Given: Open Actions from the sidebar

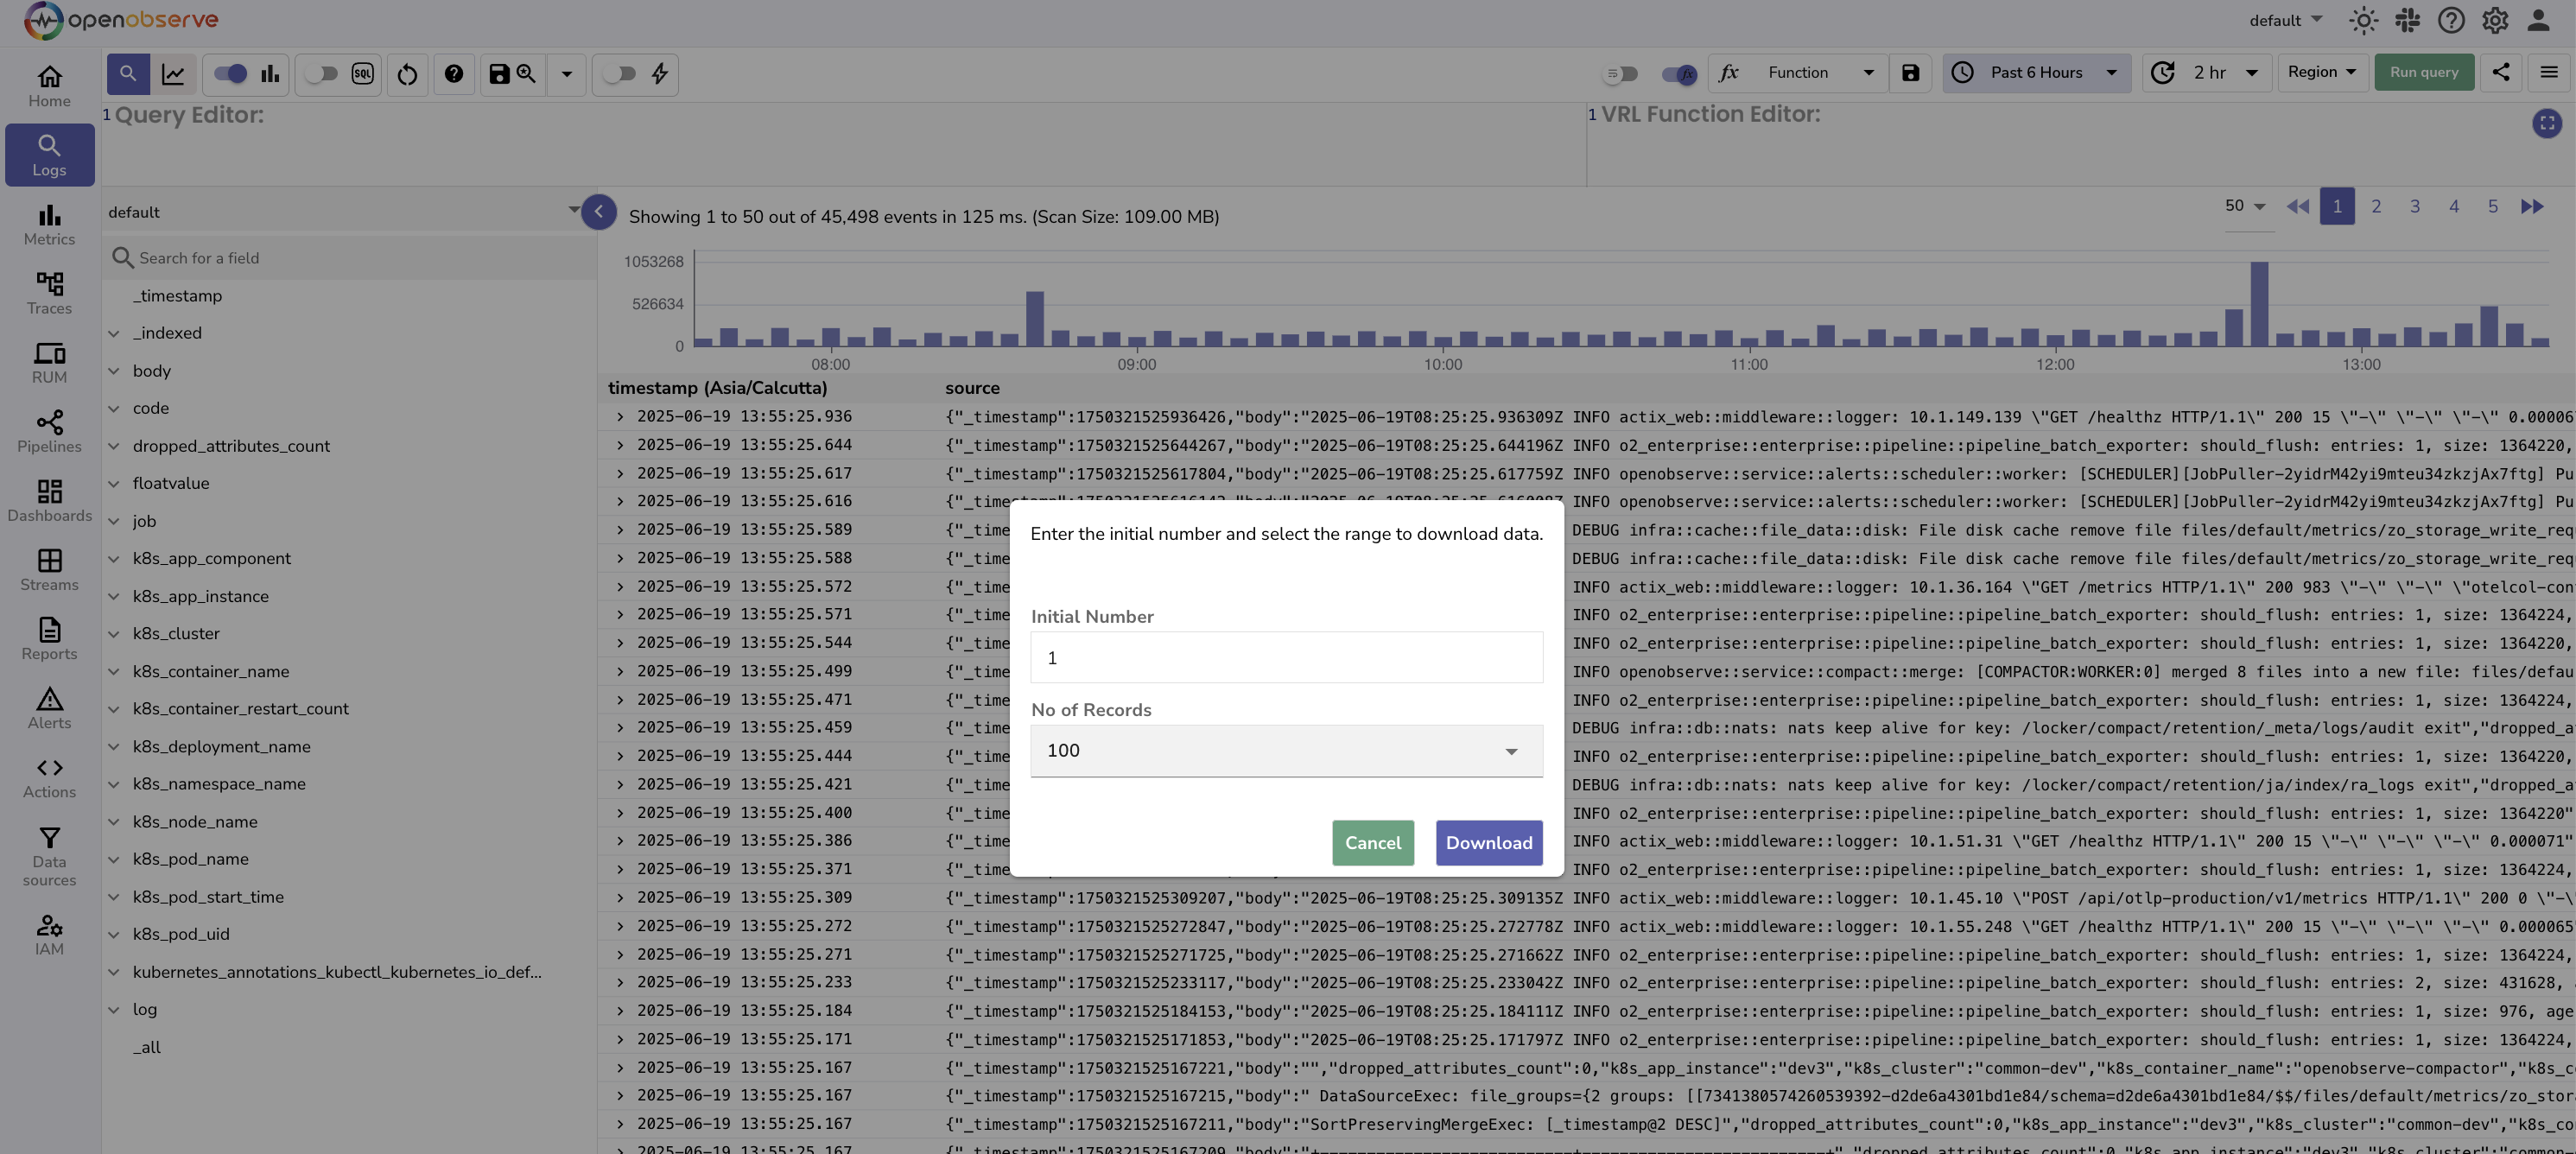Looking at the screenshot, I should 49,778.
